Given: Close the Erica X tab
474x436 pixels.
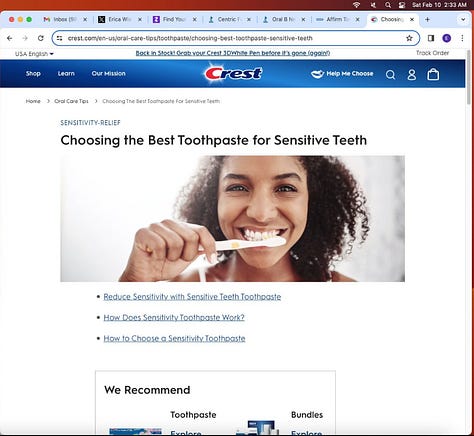Looking at the screenshot, I should (140, 20).
